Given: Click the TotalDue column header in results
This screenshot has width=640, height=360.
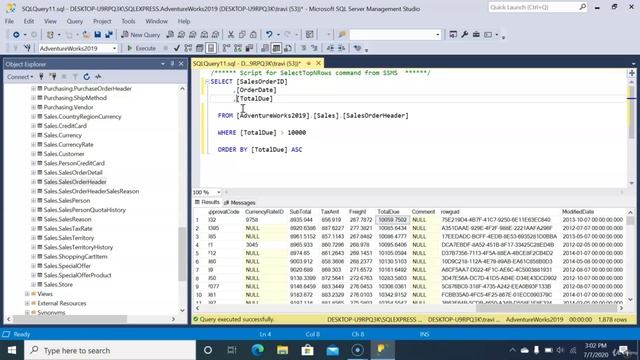Looking at the screenshot, I should [x=388, y=212].
